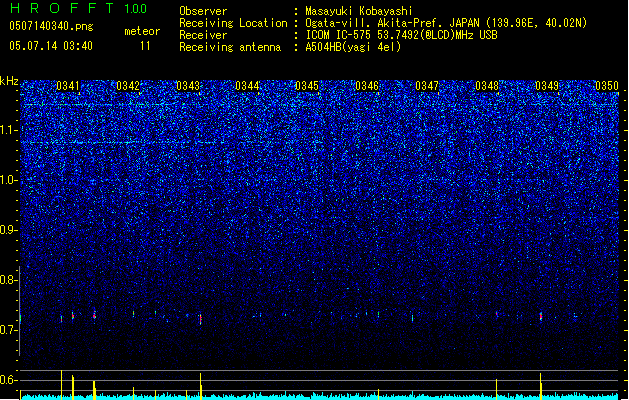This screenshot has height=400, width=629.
Task: Click the yellow intensity spike at 0343
Action: point(201,386)
